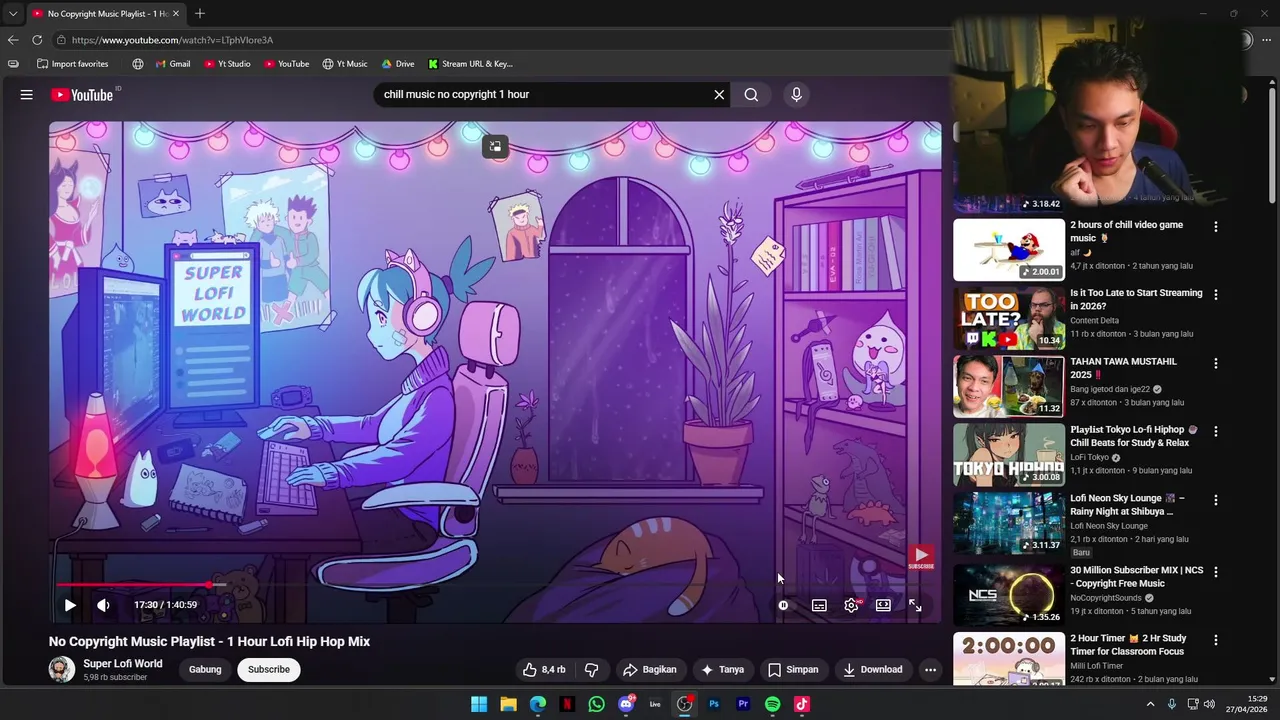Toggle subtitles/closed captions in the player
1280x720 pixels.
coord(819,605)
